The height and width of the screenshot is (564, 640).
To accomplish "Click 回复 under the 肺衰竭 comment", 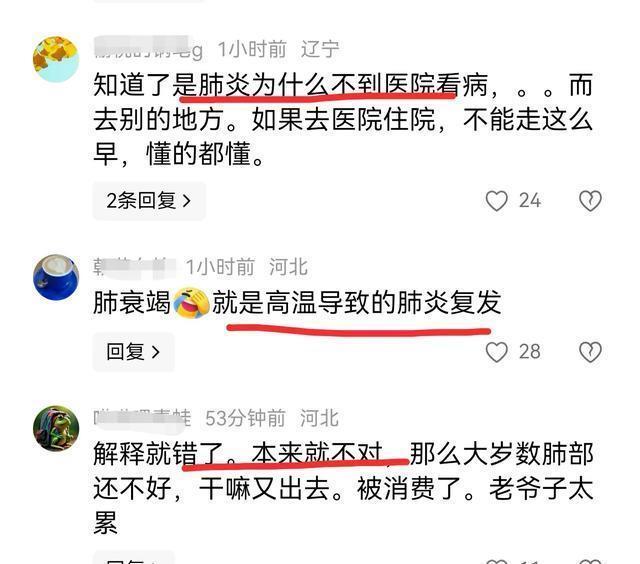I will coord(133,352).
